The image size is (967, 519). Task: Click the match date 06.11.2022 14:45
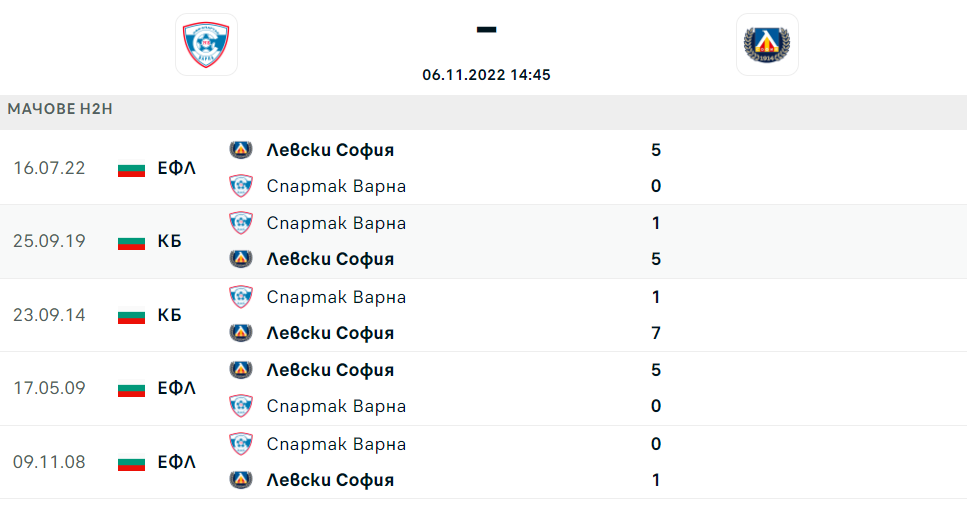[487, 75]
